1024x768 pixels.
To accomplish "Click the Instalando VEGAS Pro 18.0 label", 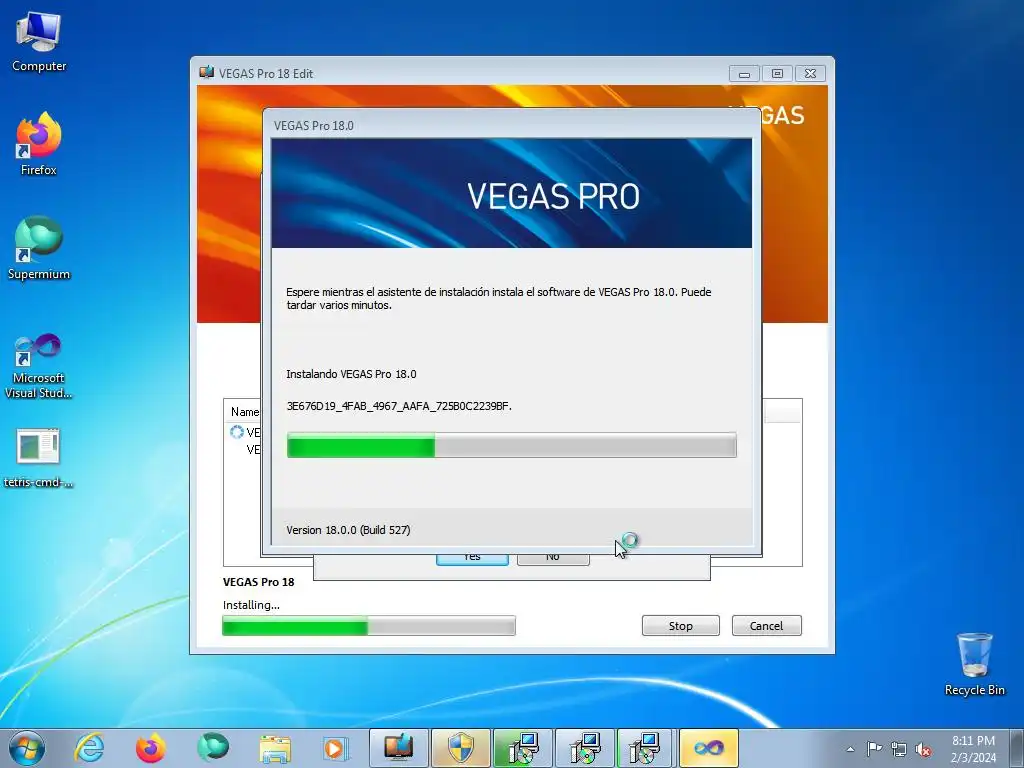I will pos(351,374).
